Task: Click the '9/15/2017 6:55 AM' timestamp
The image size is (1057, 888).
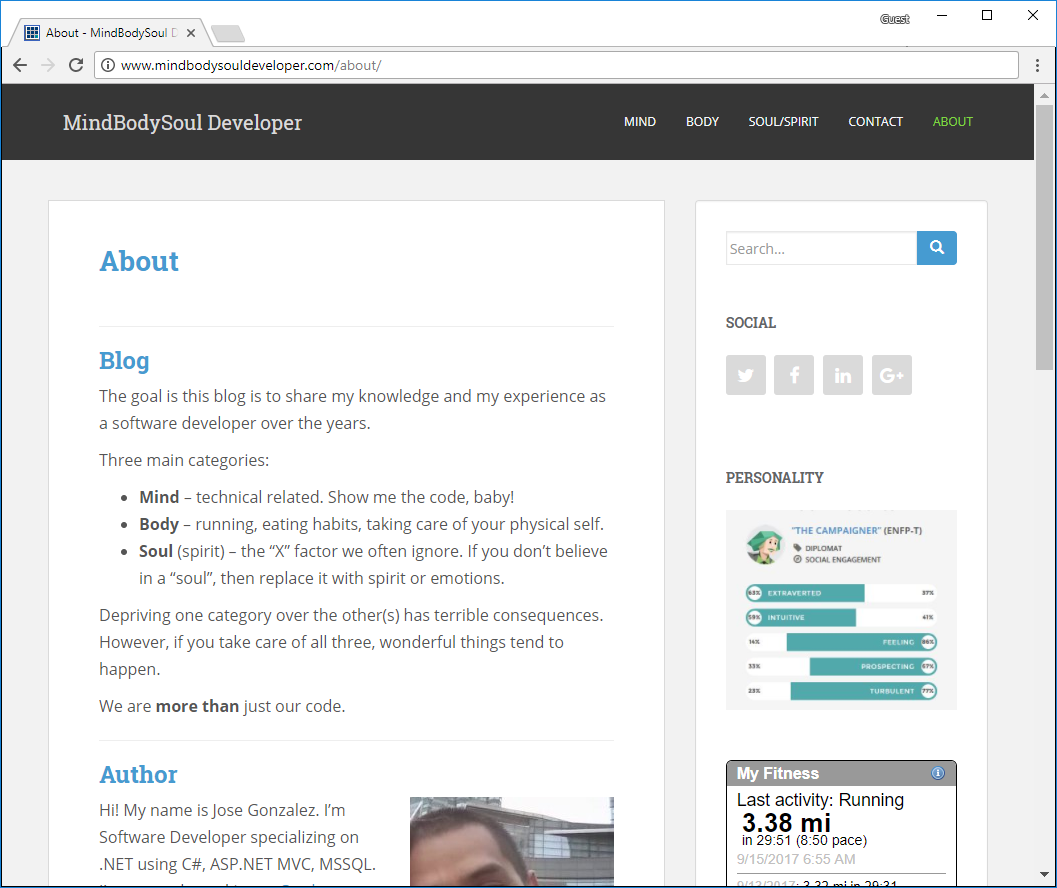Action: point(796,859)
